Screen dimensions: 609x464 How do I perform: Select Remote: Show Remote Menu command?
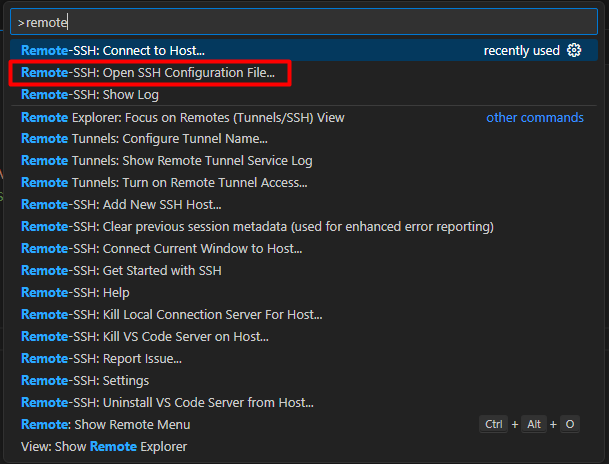click(304, 424)
